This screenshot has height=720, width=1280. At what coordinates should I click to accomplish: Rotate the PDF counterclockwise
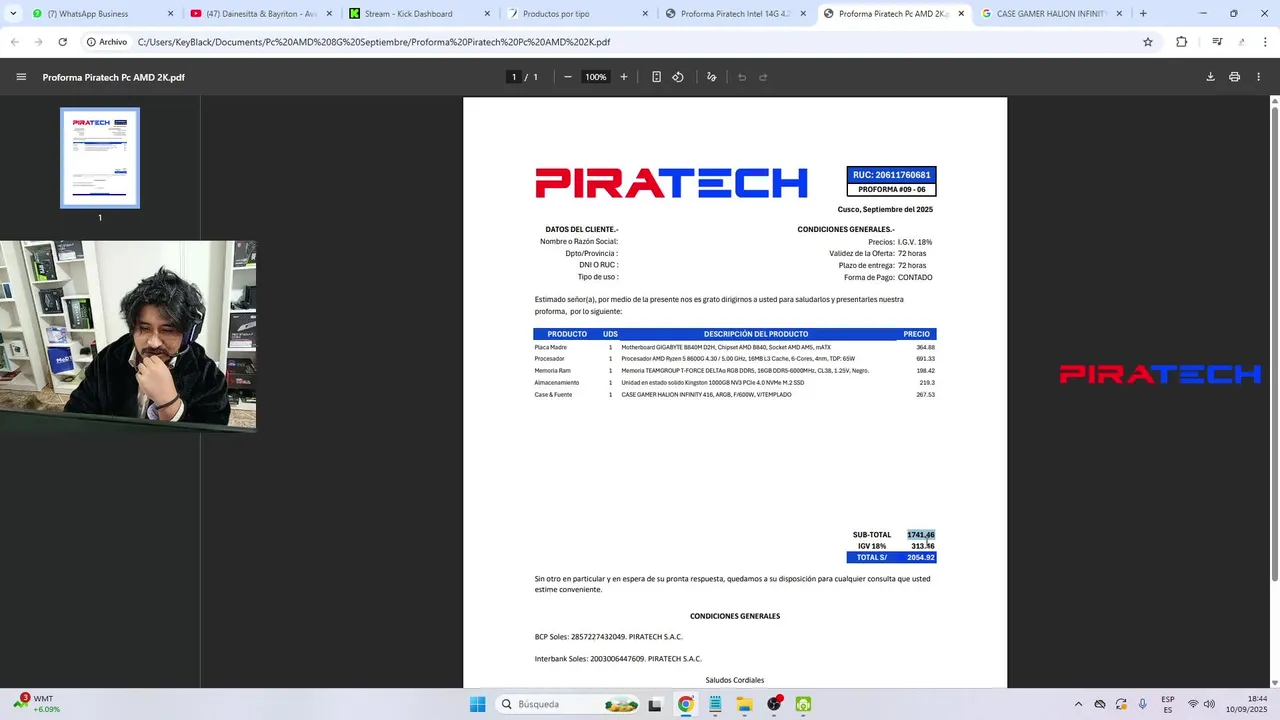click(x=678, y=77)
